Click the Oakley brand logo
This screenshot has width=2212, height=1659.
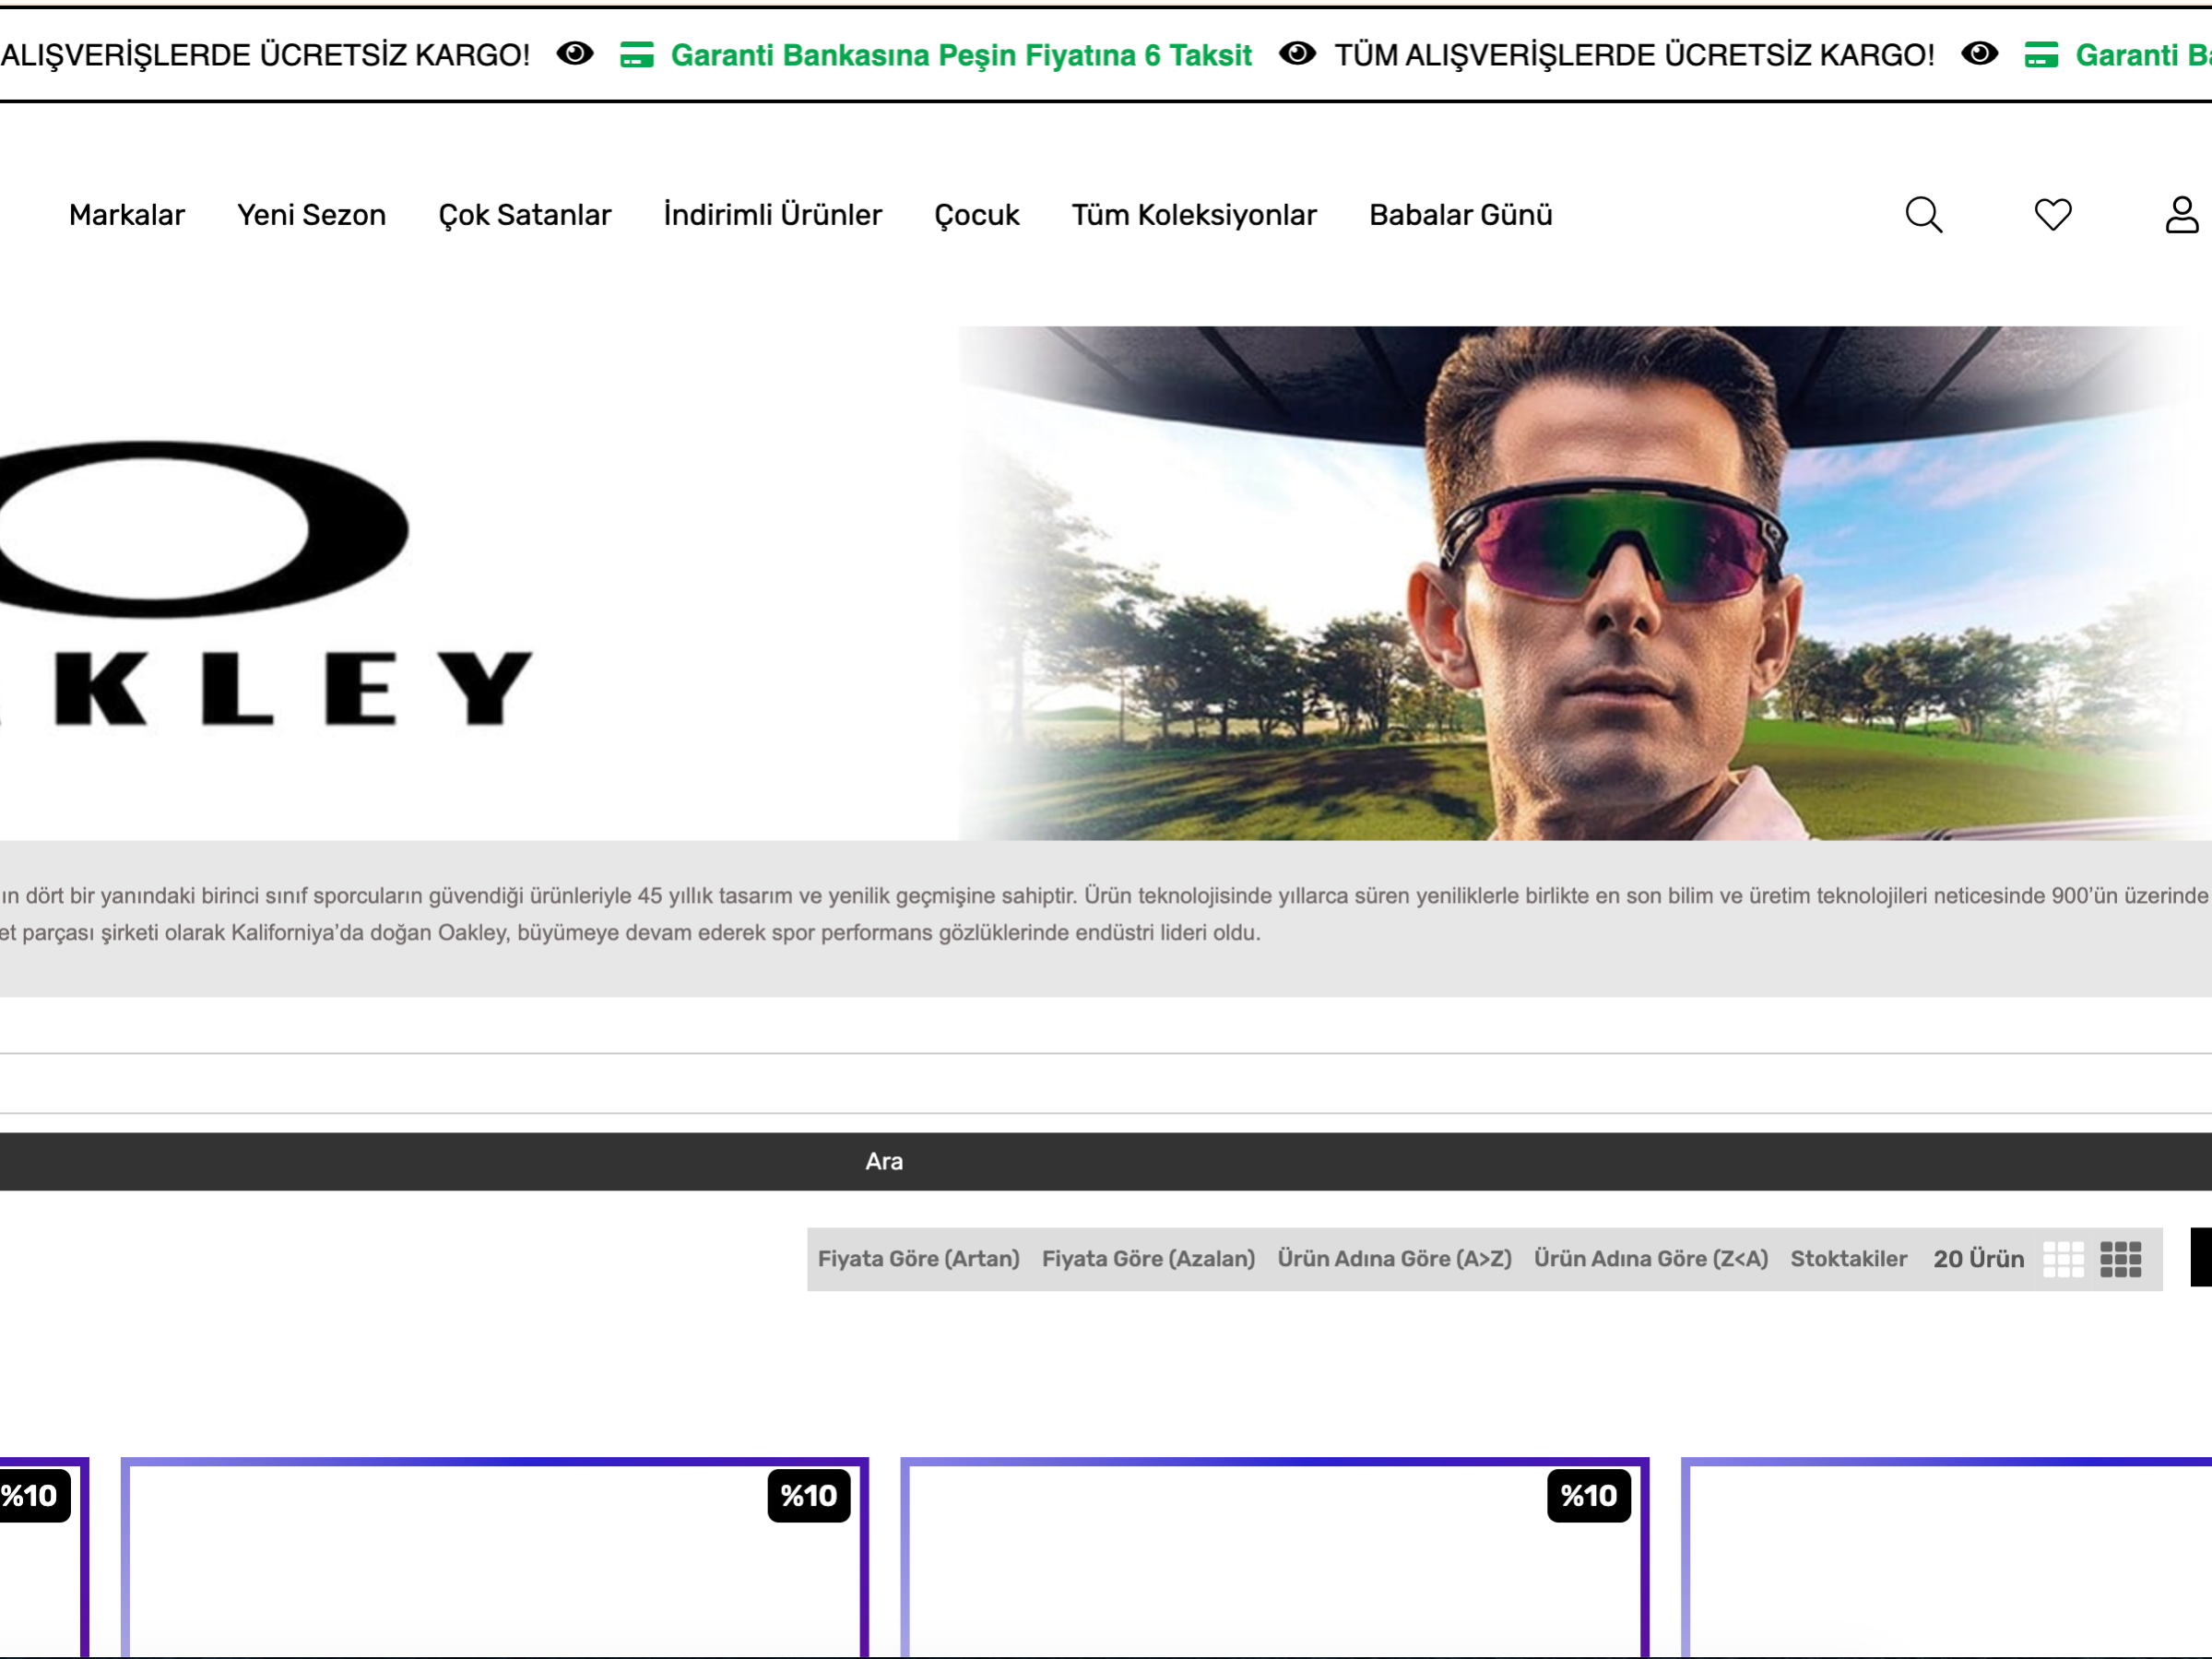(x=266, y=583)
